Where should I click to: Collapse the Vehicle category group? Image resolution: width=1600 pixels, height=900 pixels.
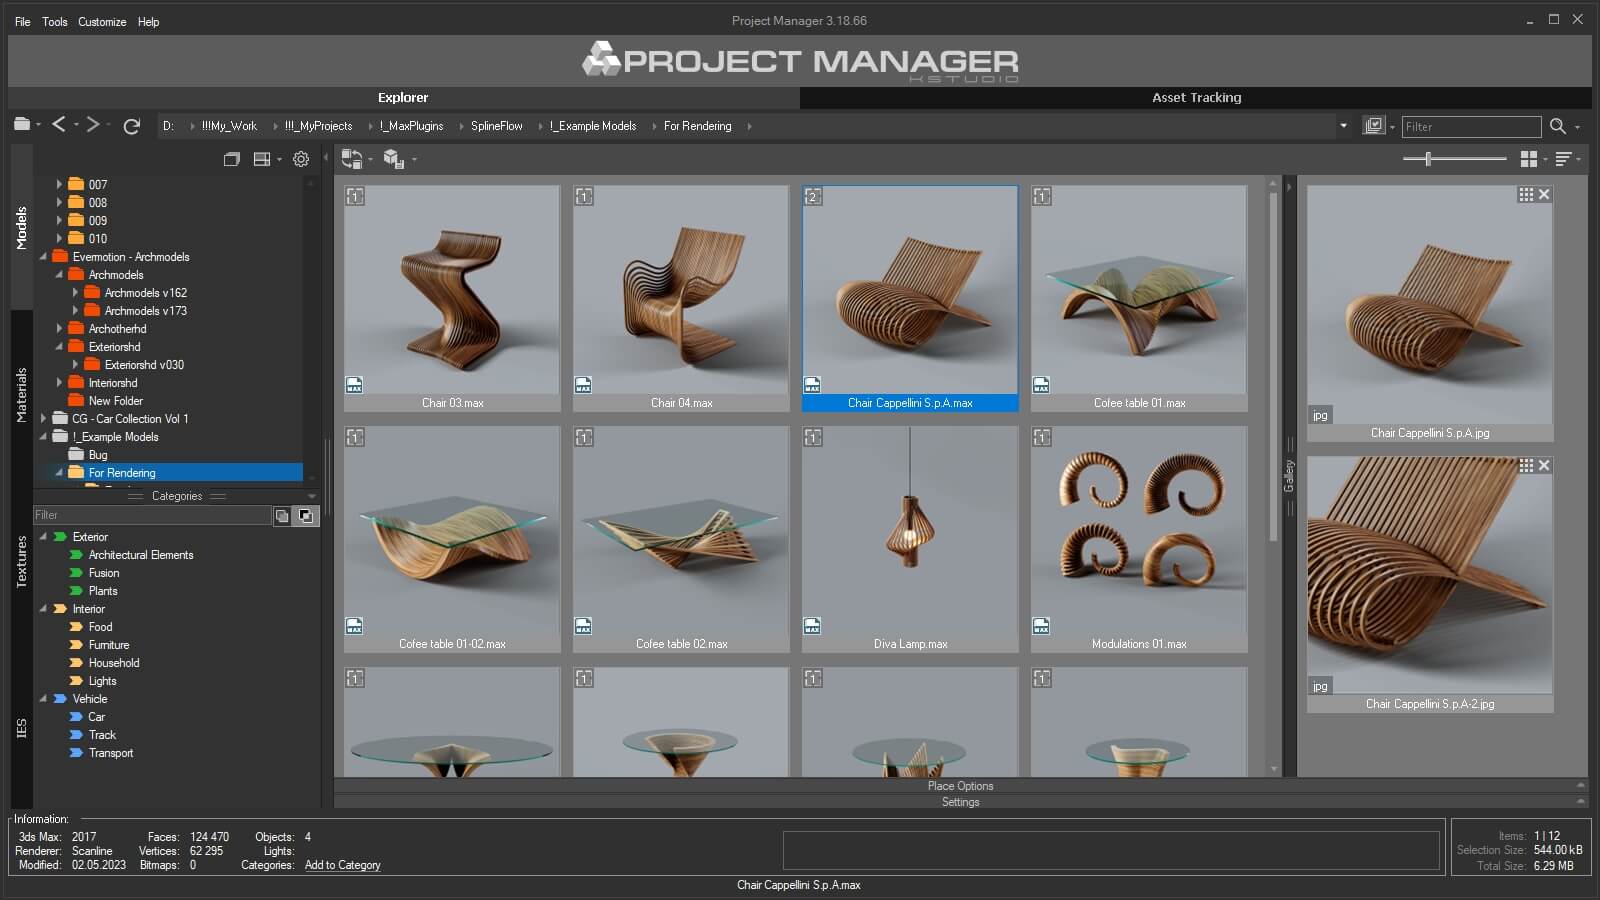tap(43, 699)
